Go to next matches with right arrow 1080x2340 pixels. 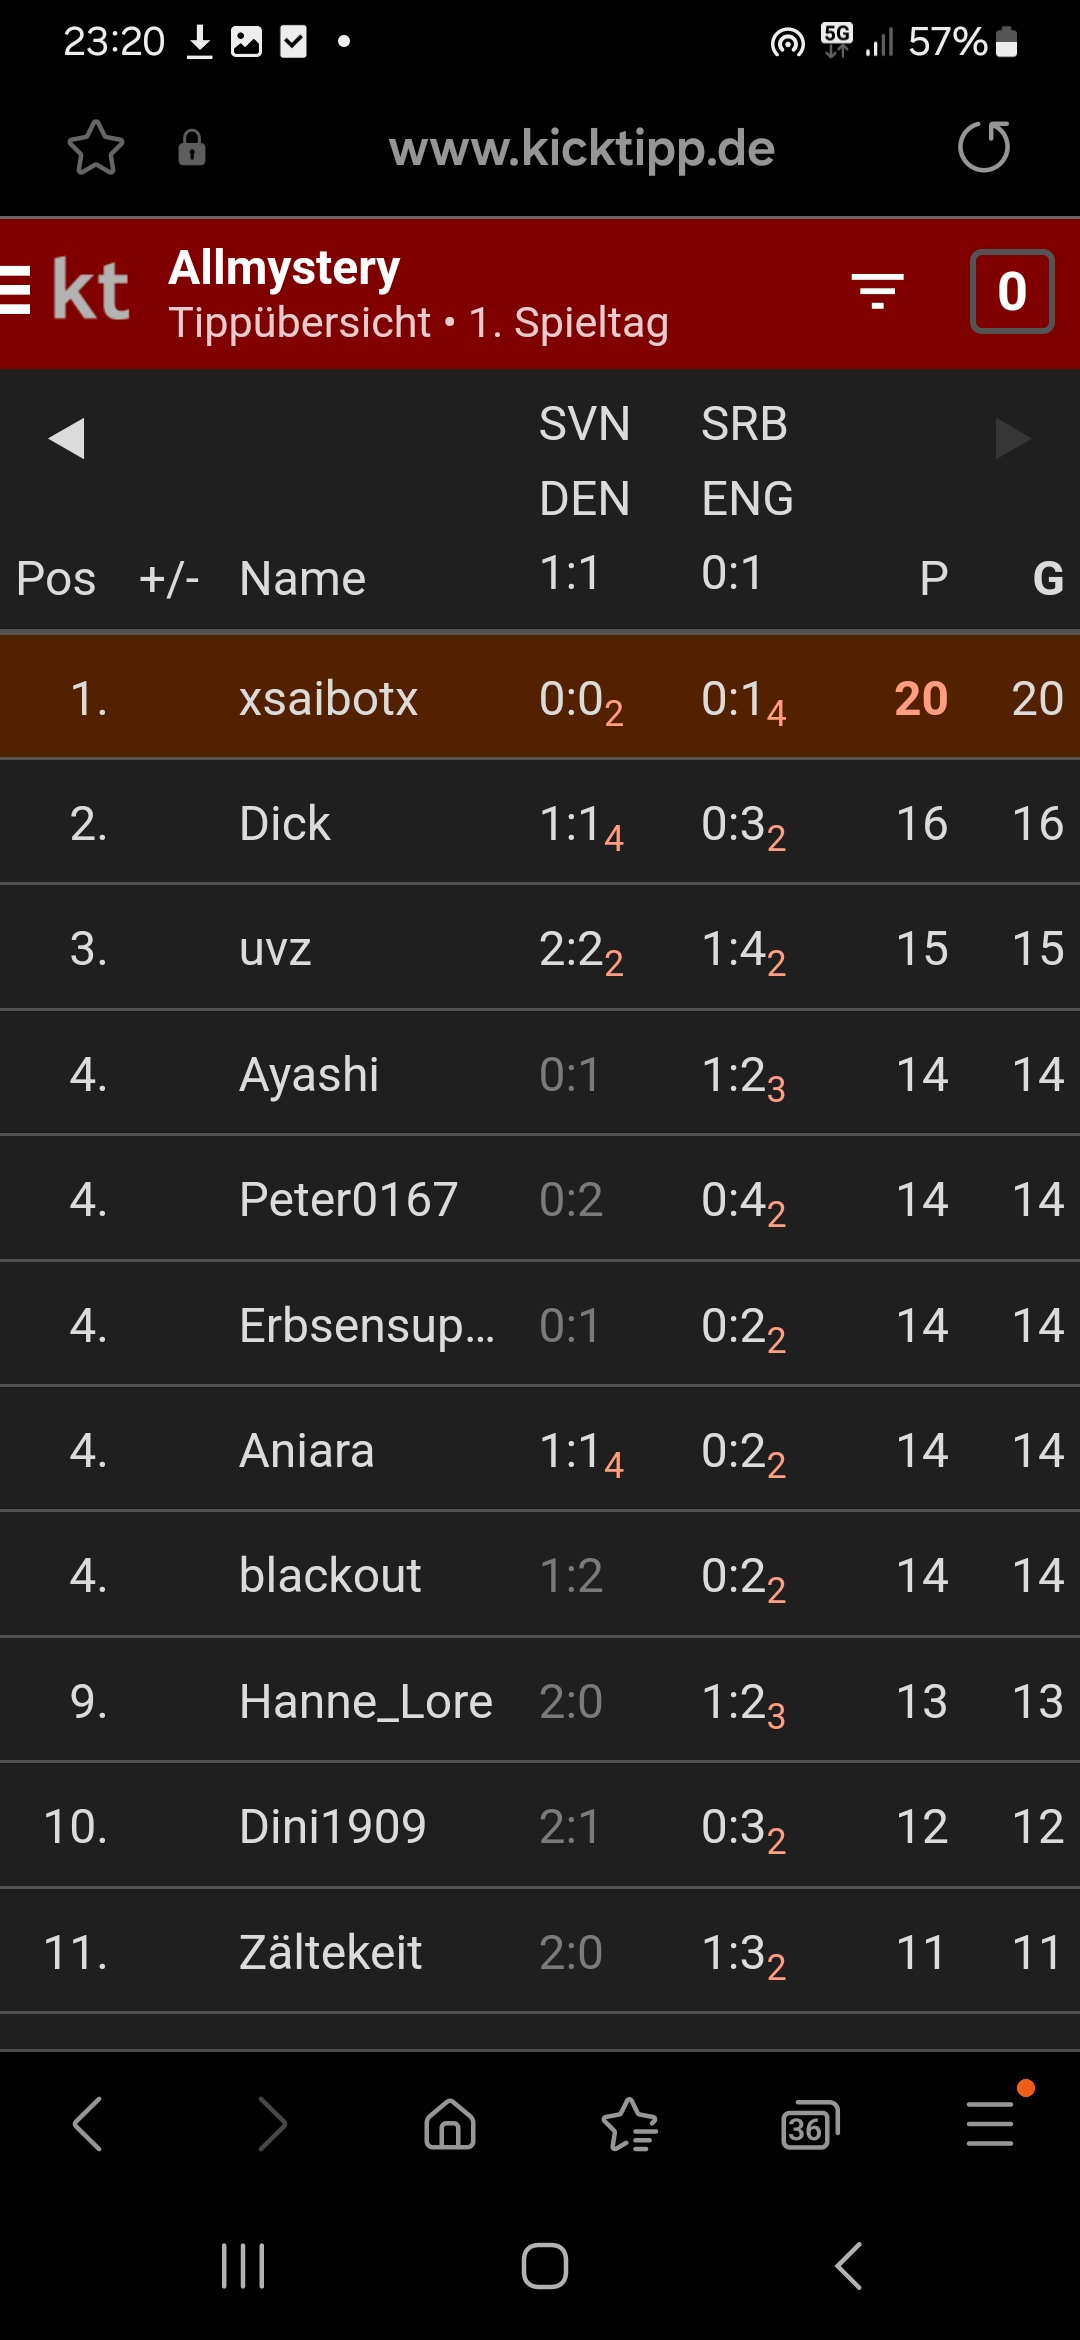click(x=1012, y=438)
